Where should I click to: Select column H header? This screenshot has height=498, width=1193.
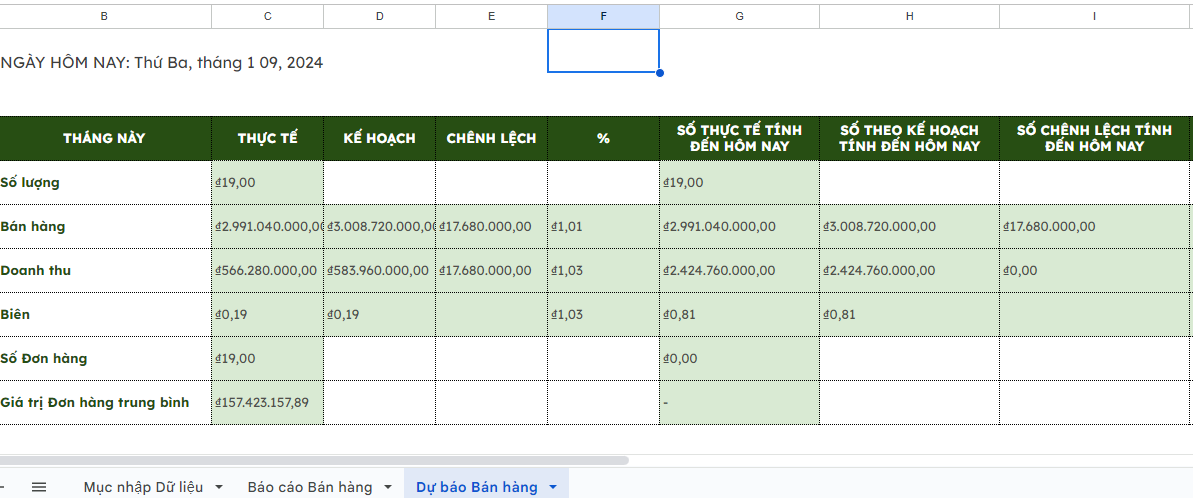pyautogui.click(x=910, y=16)
